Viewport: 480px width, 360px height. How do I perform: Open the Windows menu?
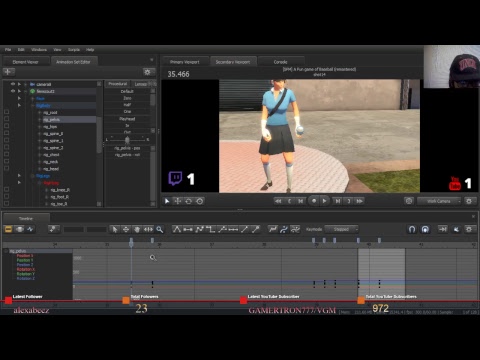pos(39,50)
